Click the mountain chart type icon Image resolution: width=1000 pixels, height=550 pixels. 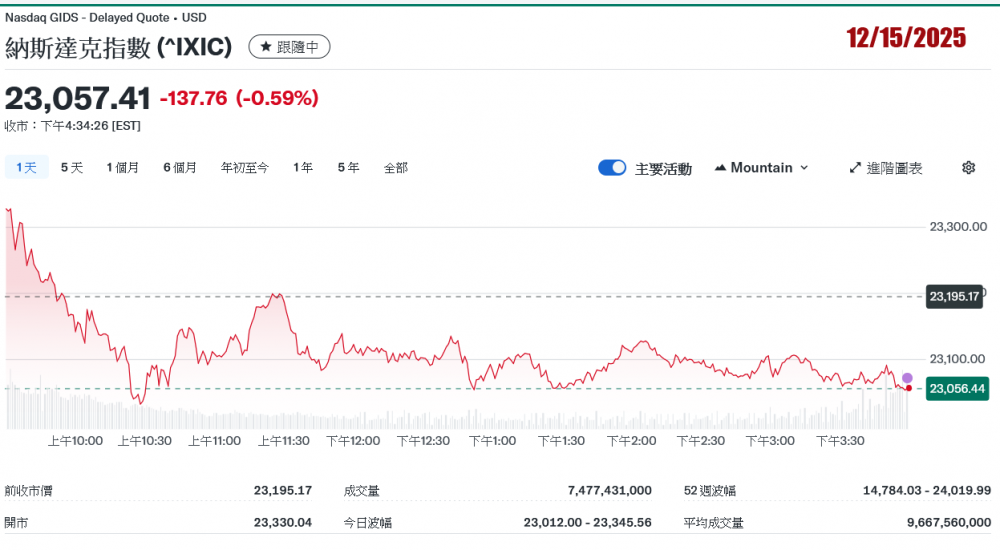(x=720, y=168)
